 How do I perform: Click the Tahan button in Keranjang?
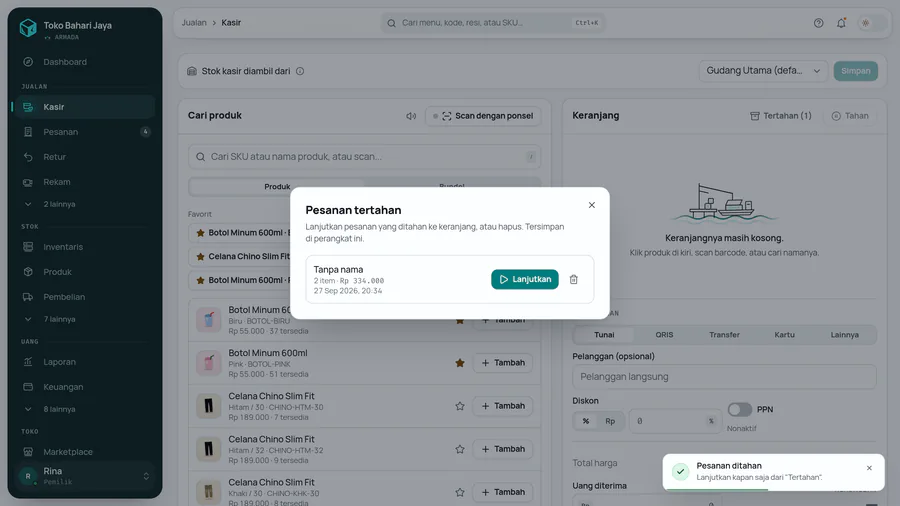coord(850,116)
